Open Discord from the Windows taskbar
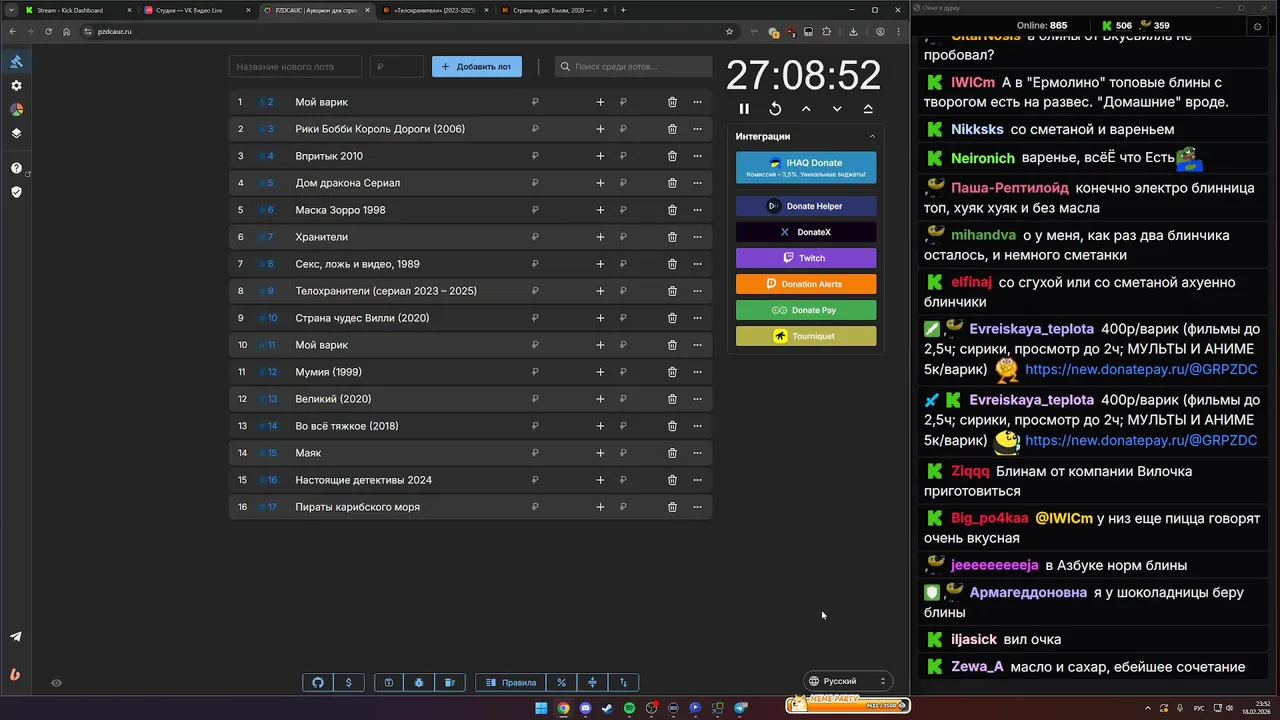The width and height of the screenshot is (1280, 720). pos(585,708)
